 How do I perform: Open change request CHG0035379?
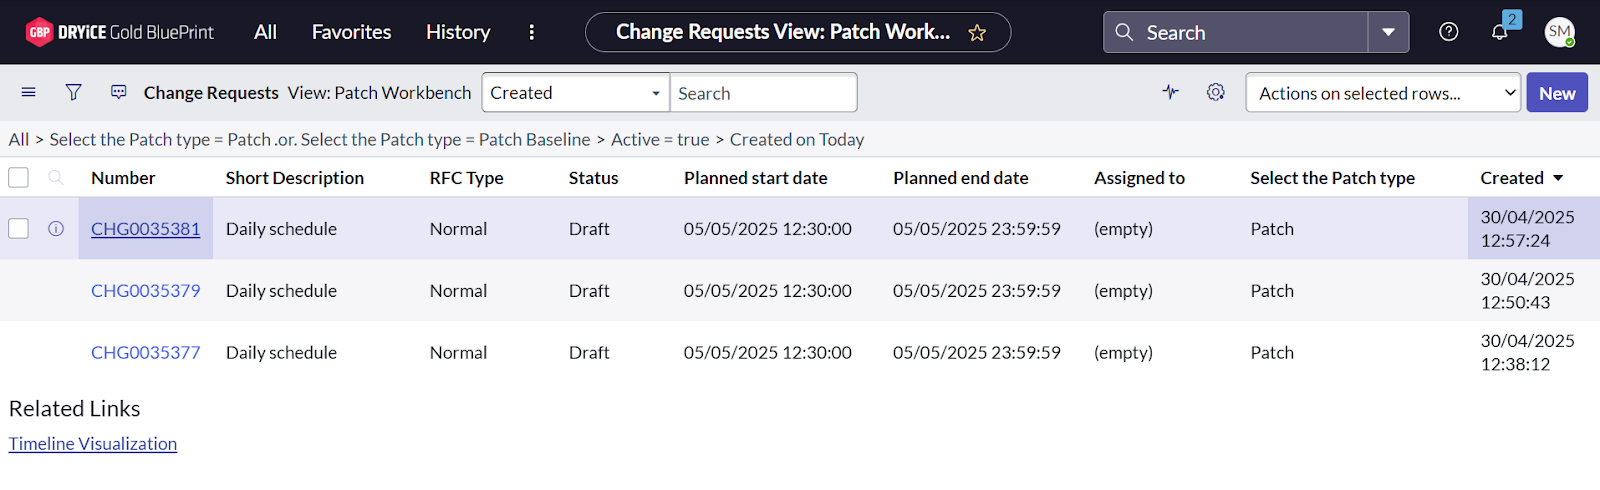pos(145,291)
